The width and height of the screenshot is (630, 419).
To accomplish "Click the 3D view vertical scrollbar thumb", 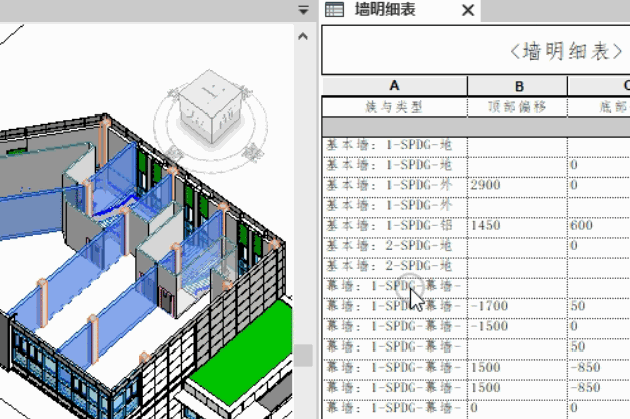I will [x=303, y=355].
